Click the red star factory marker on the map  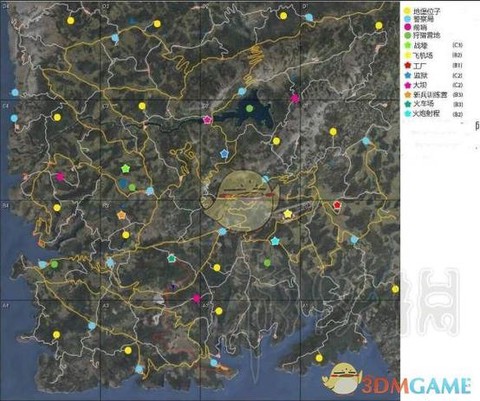pyautogui.click(x=337, y=205)
